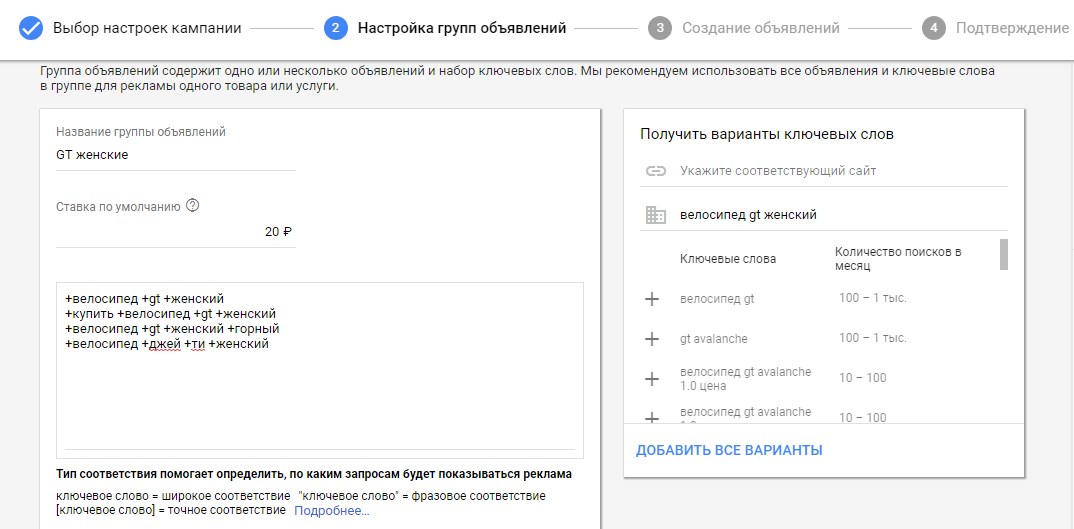Add keyword 'велосипед gt' with plus icon
Image resolution: width=1074 pixels, height=529 pixels.
tap(652, 299)
